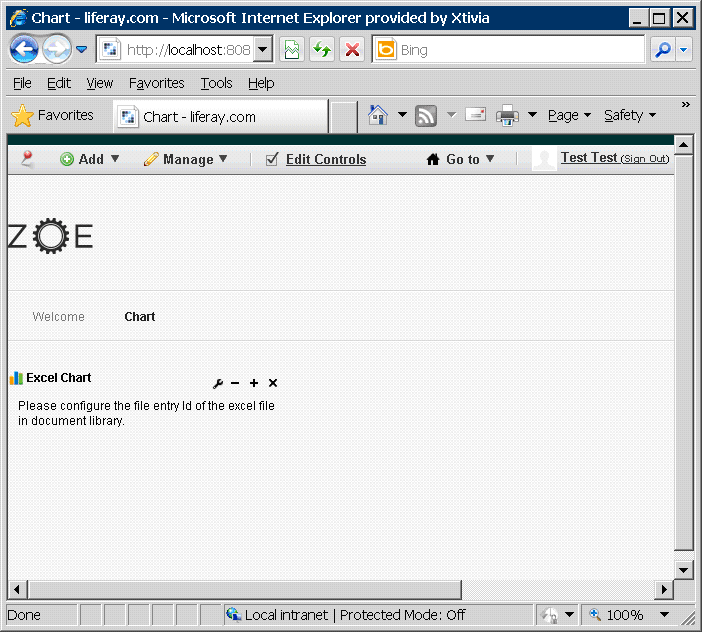702x632 pixels.
Task: Open the Home page toolbar icon
Action: point(378,116)
